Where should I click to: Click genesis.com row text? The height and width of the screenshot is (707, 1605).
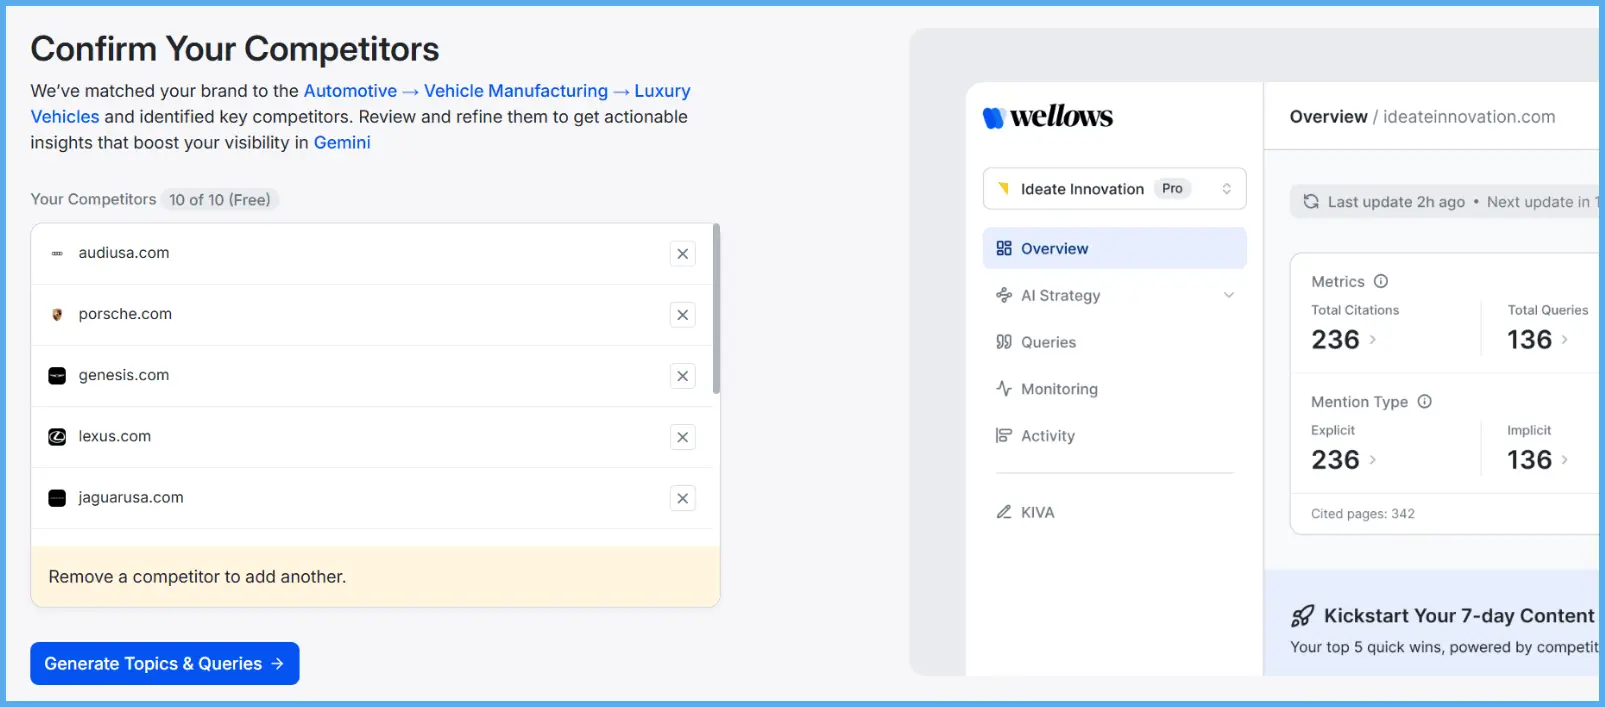click(x=124, y=375)
